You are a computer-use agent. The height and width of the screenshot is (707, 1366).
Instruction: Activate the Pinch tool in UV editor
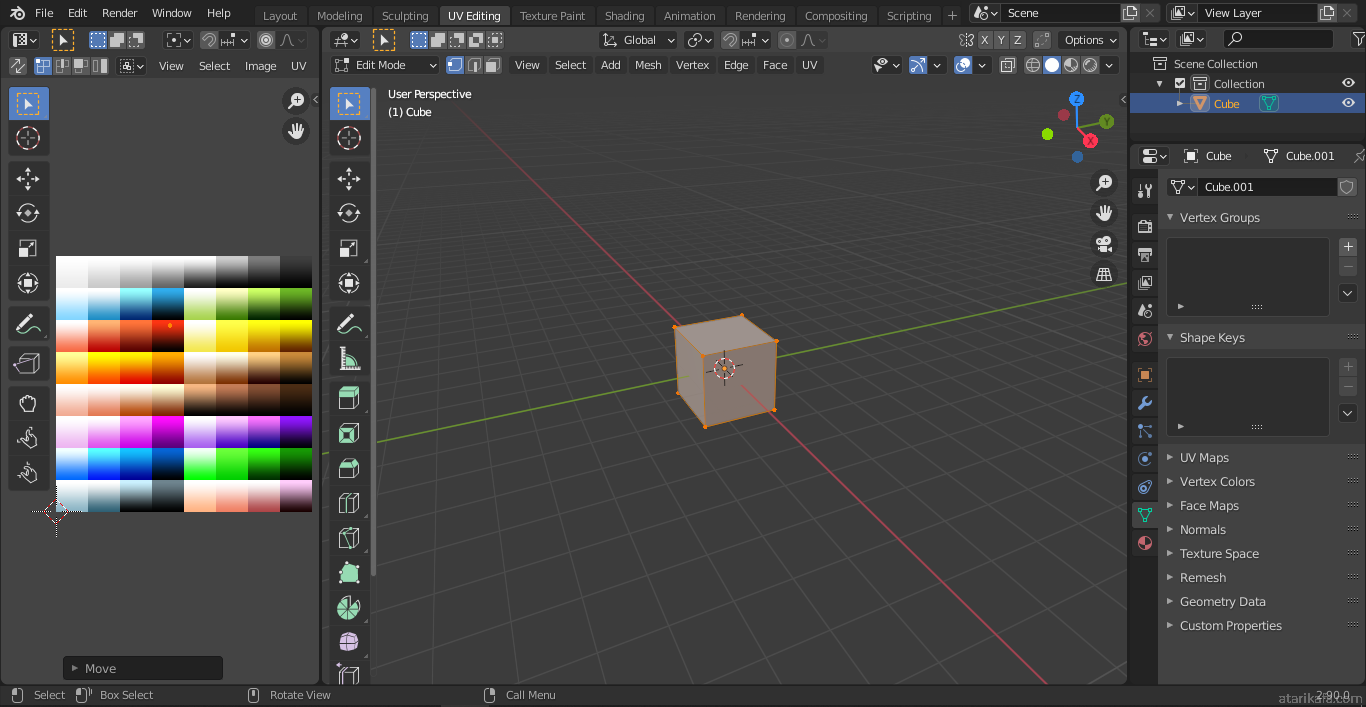(28, 473)
